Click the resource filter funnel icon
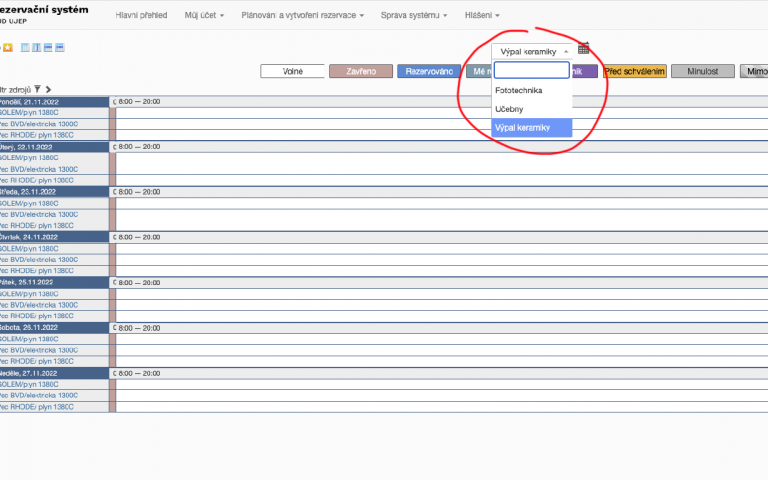 37,89
